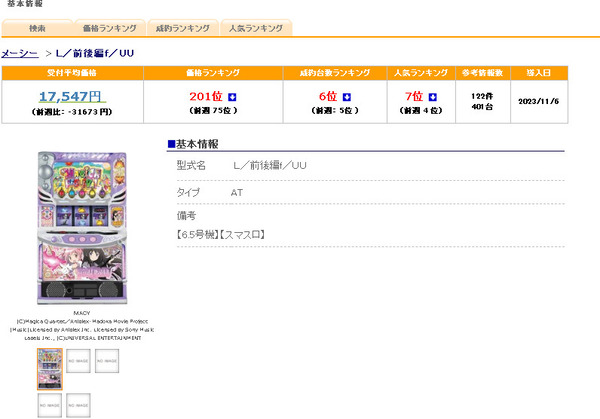600x419 pixels.
Task: Select second NO IMAGE thumbnail in bottom row
Action: click(78, 405)
